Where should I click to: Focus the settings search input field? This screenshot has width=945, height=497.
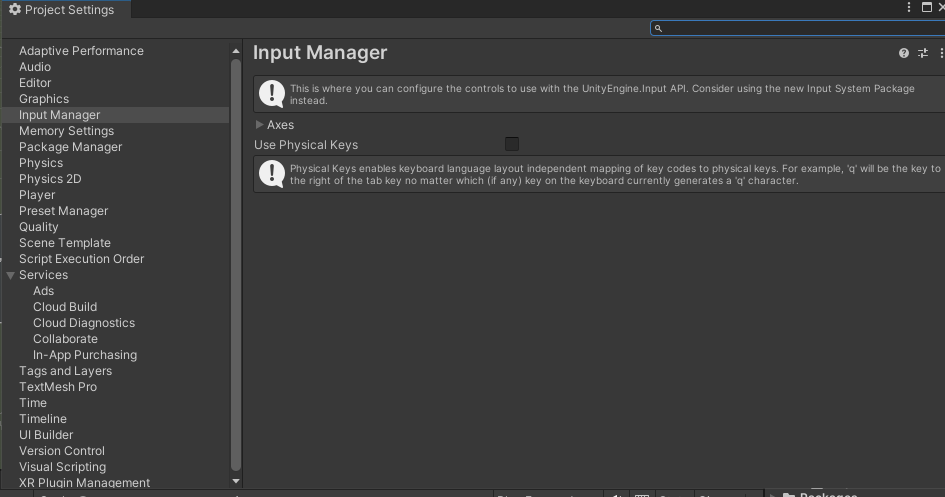coord(800,28)
